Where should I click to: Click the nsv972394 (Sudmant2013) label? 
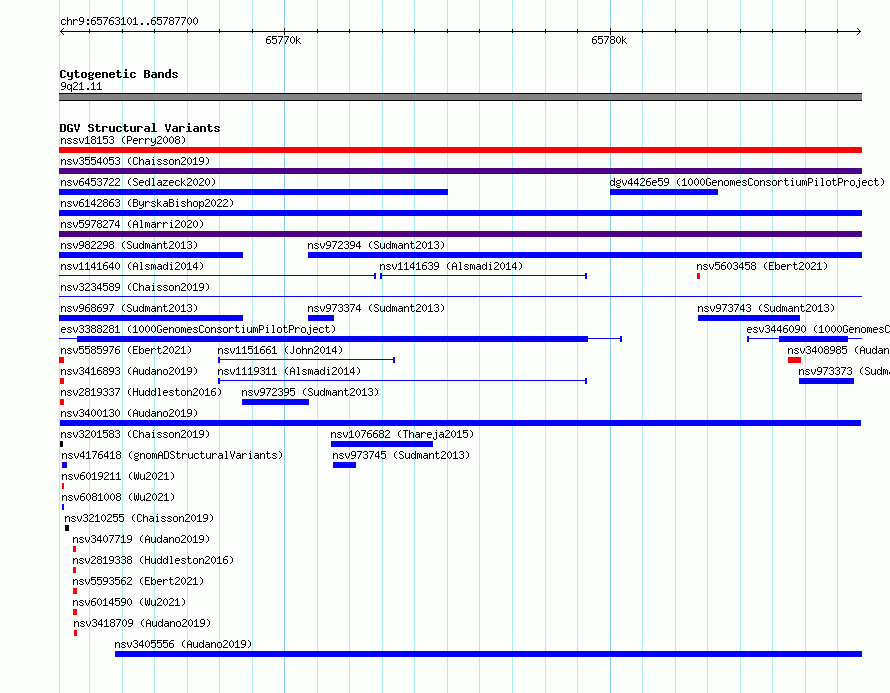click(x=376, y=245)
